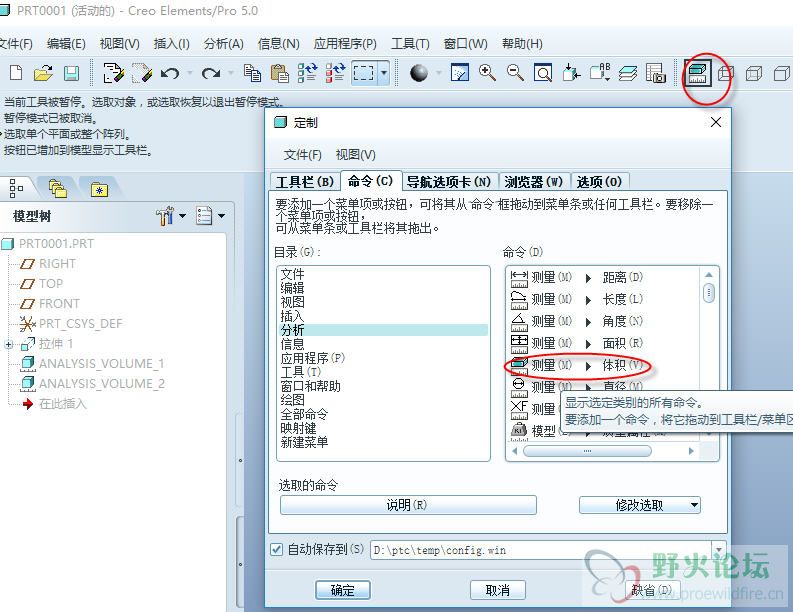The height and width of the screenshot is (612, 793).
Task: Open file with folder icon
Action: click(43, 73)
